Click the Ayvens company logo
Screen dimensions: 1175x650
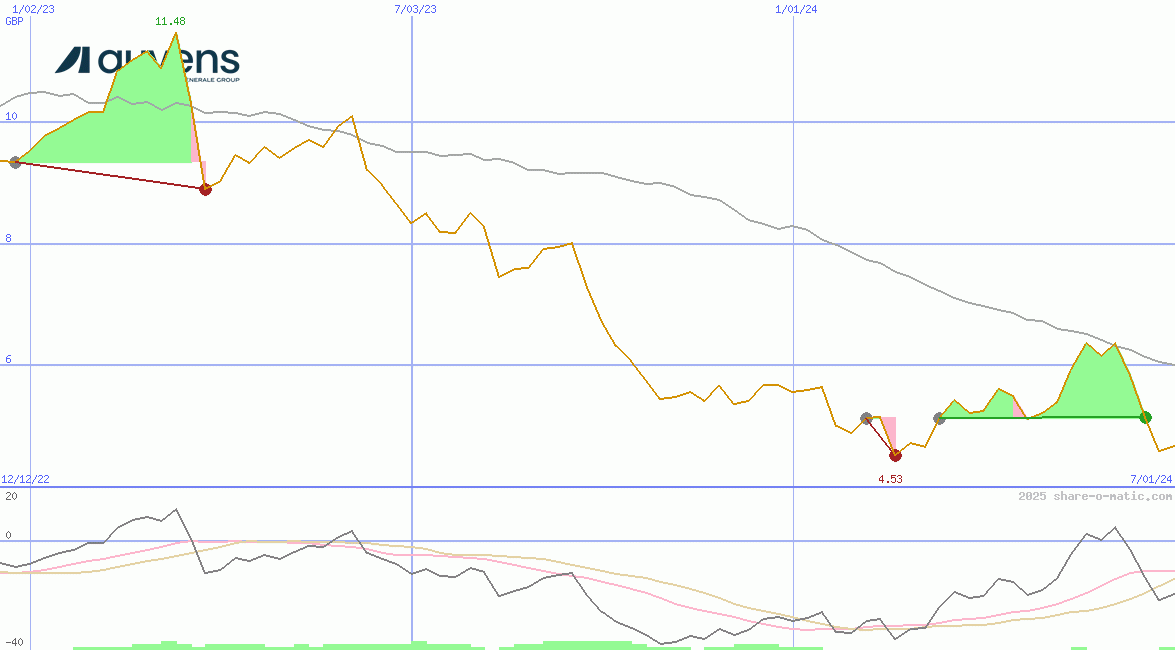pyautogui.click(x=147, y=62)
